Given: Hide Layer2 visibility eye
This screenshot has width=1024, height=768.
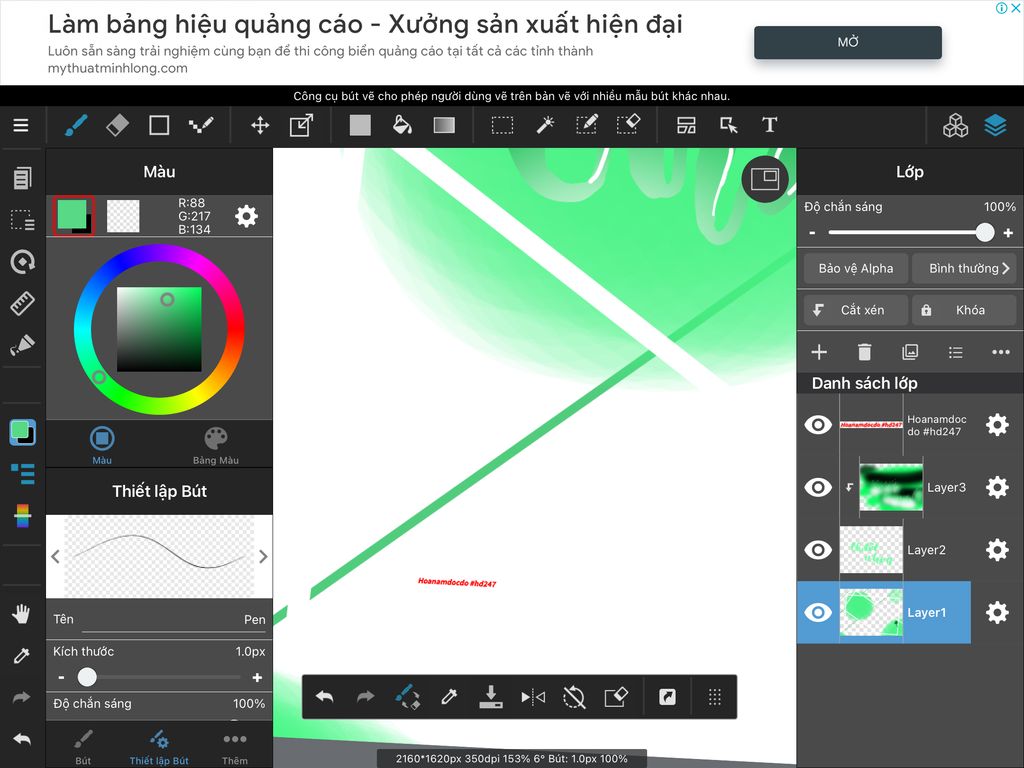Looking at the screenshot, I should 818,550.
